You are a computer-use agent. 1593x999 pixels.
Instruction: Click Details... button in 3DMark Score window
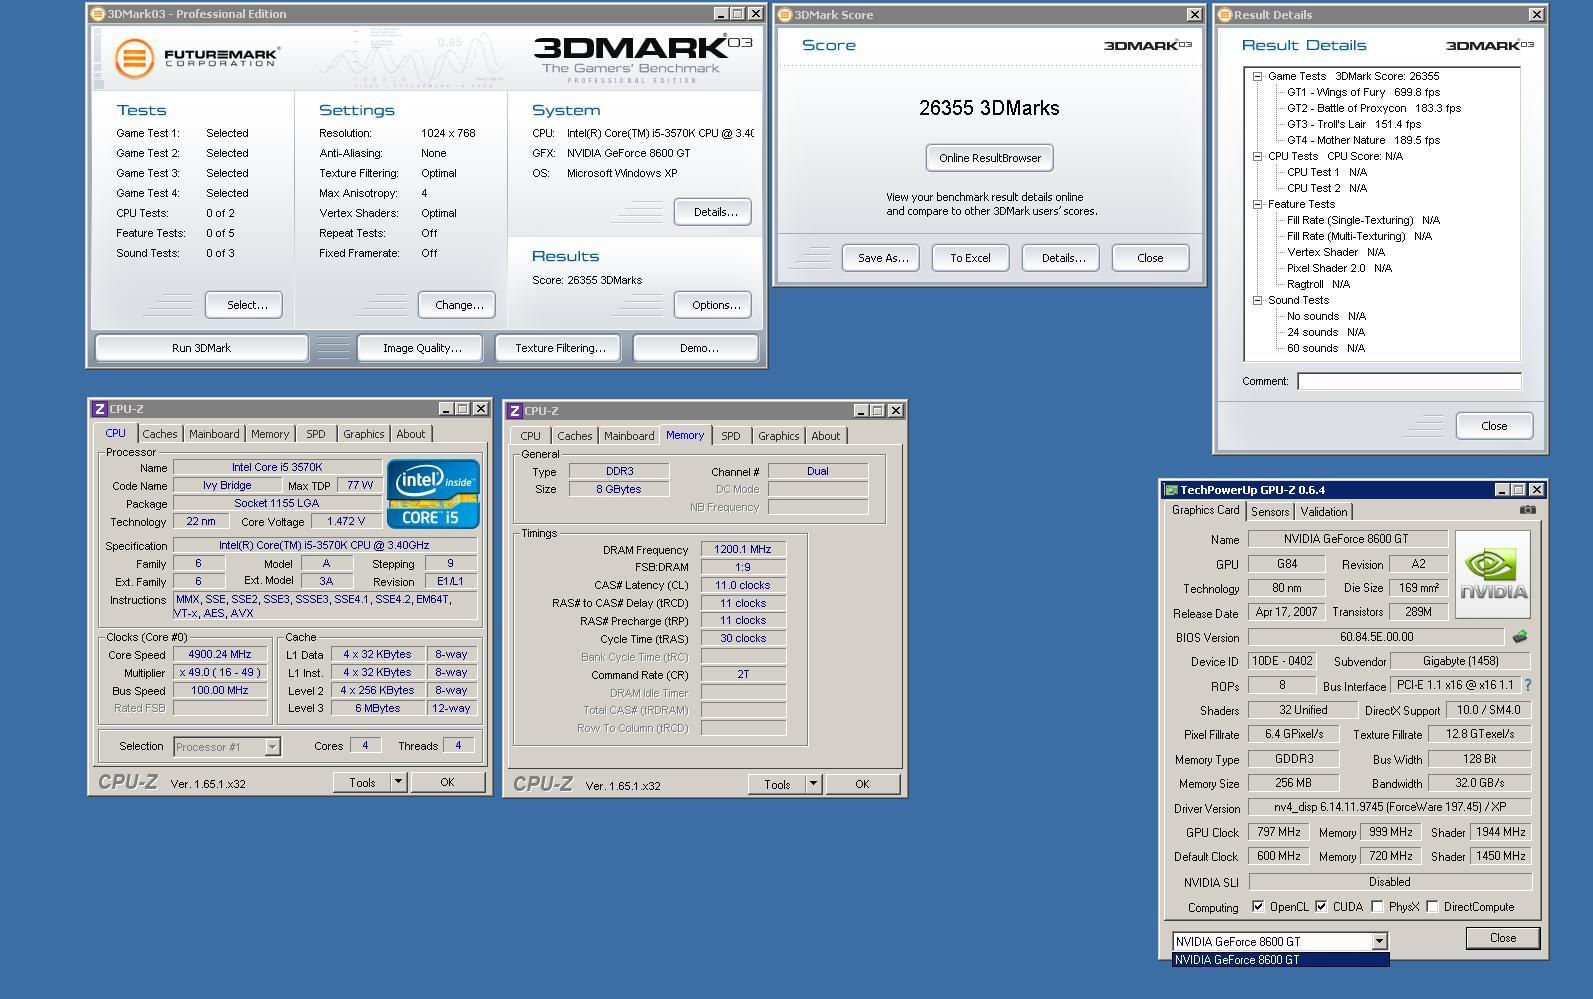tap(1063, 258)
